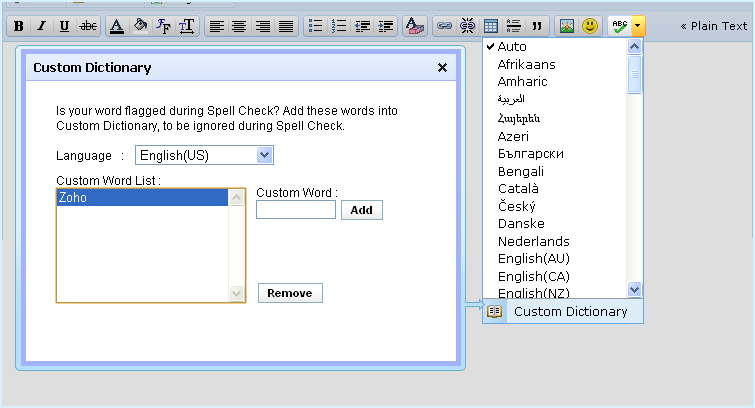755x408 pixels.
Task: Click the blockquote icon
Action: (x=539, y=27)
